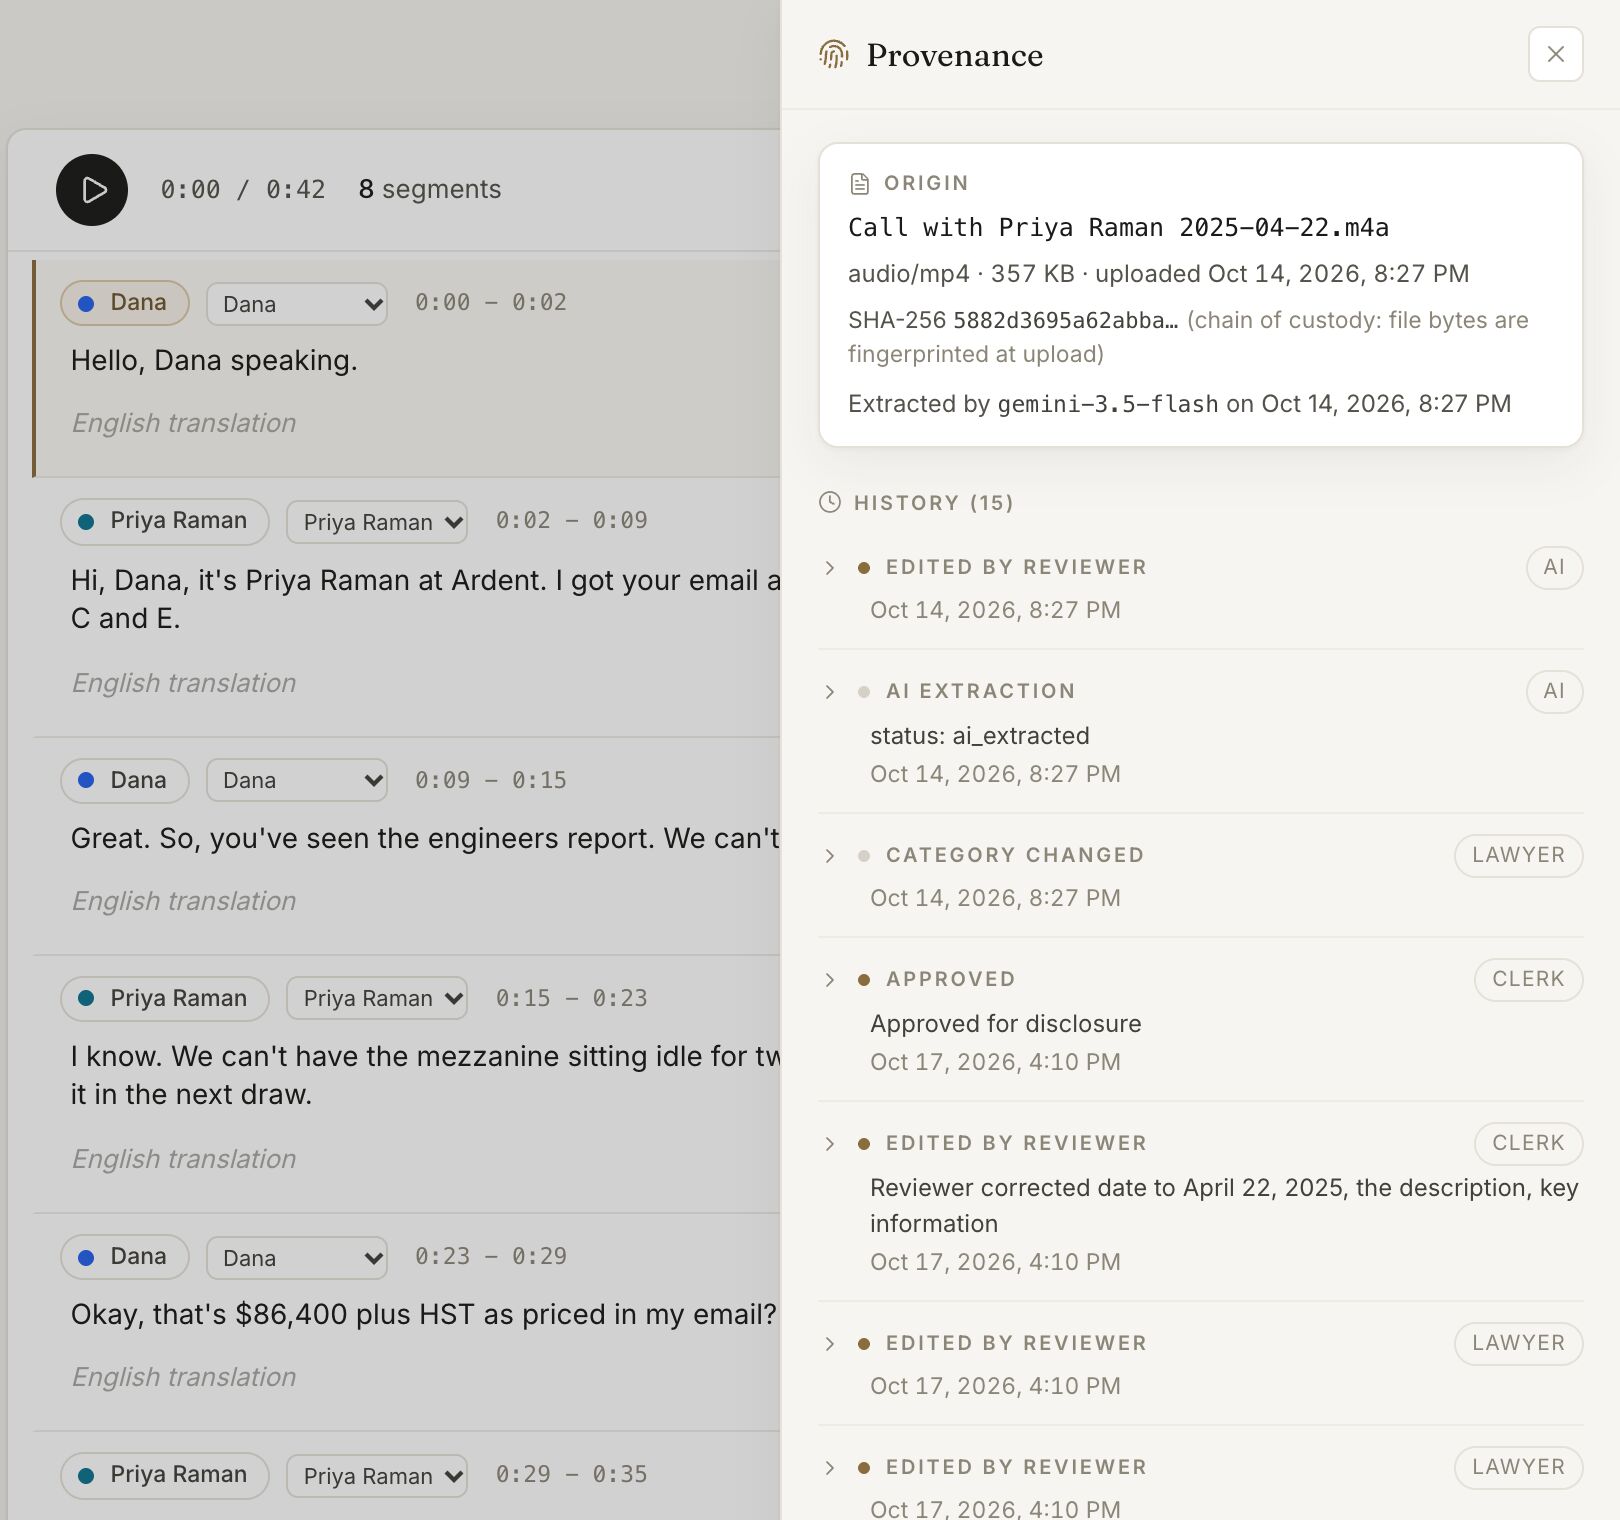The image size is (1620, 1520).
Task: Click the Priya Raman speaker chip at 0:15
Action: (165, 998)
